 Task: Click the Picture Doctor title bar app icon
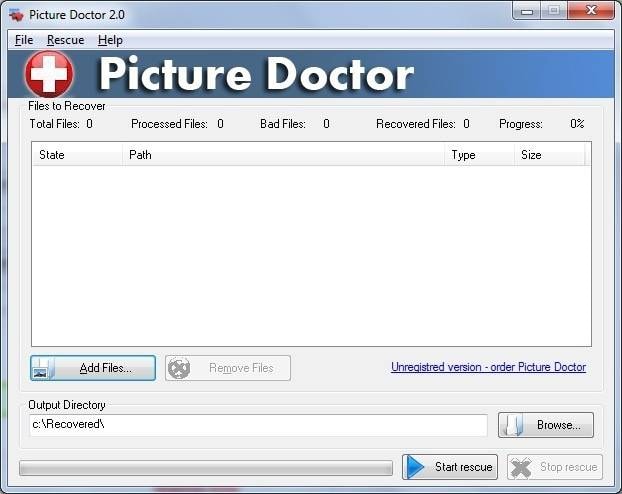pos(16,15)
